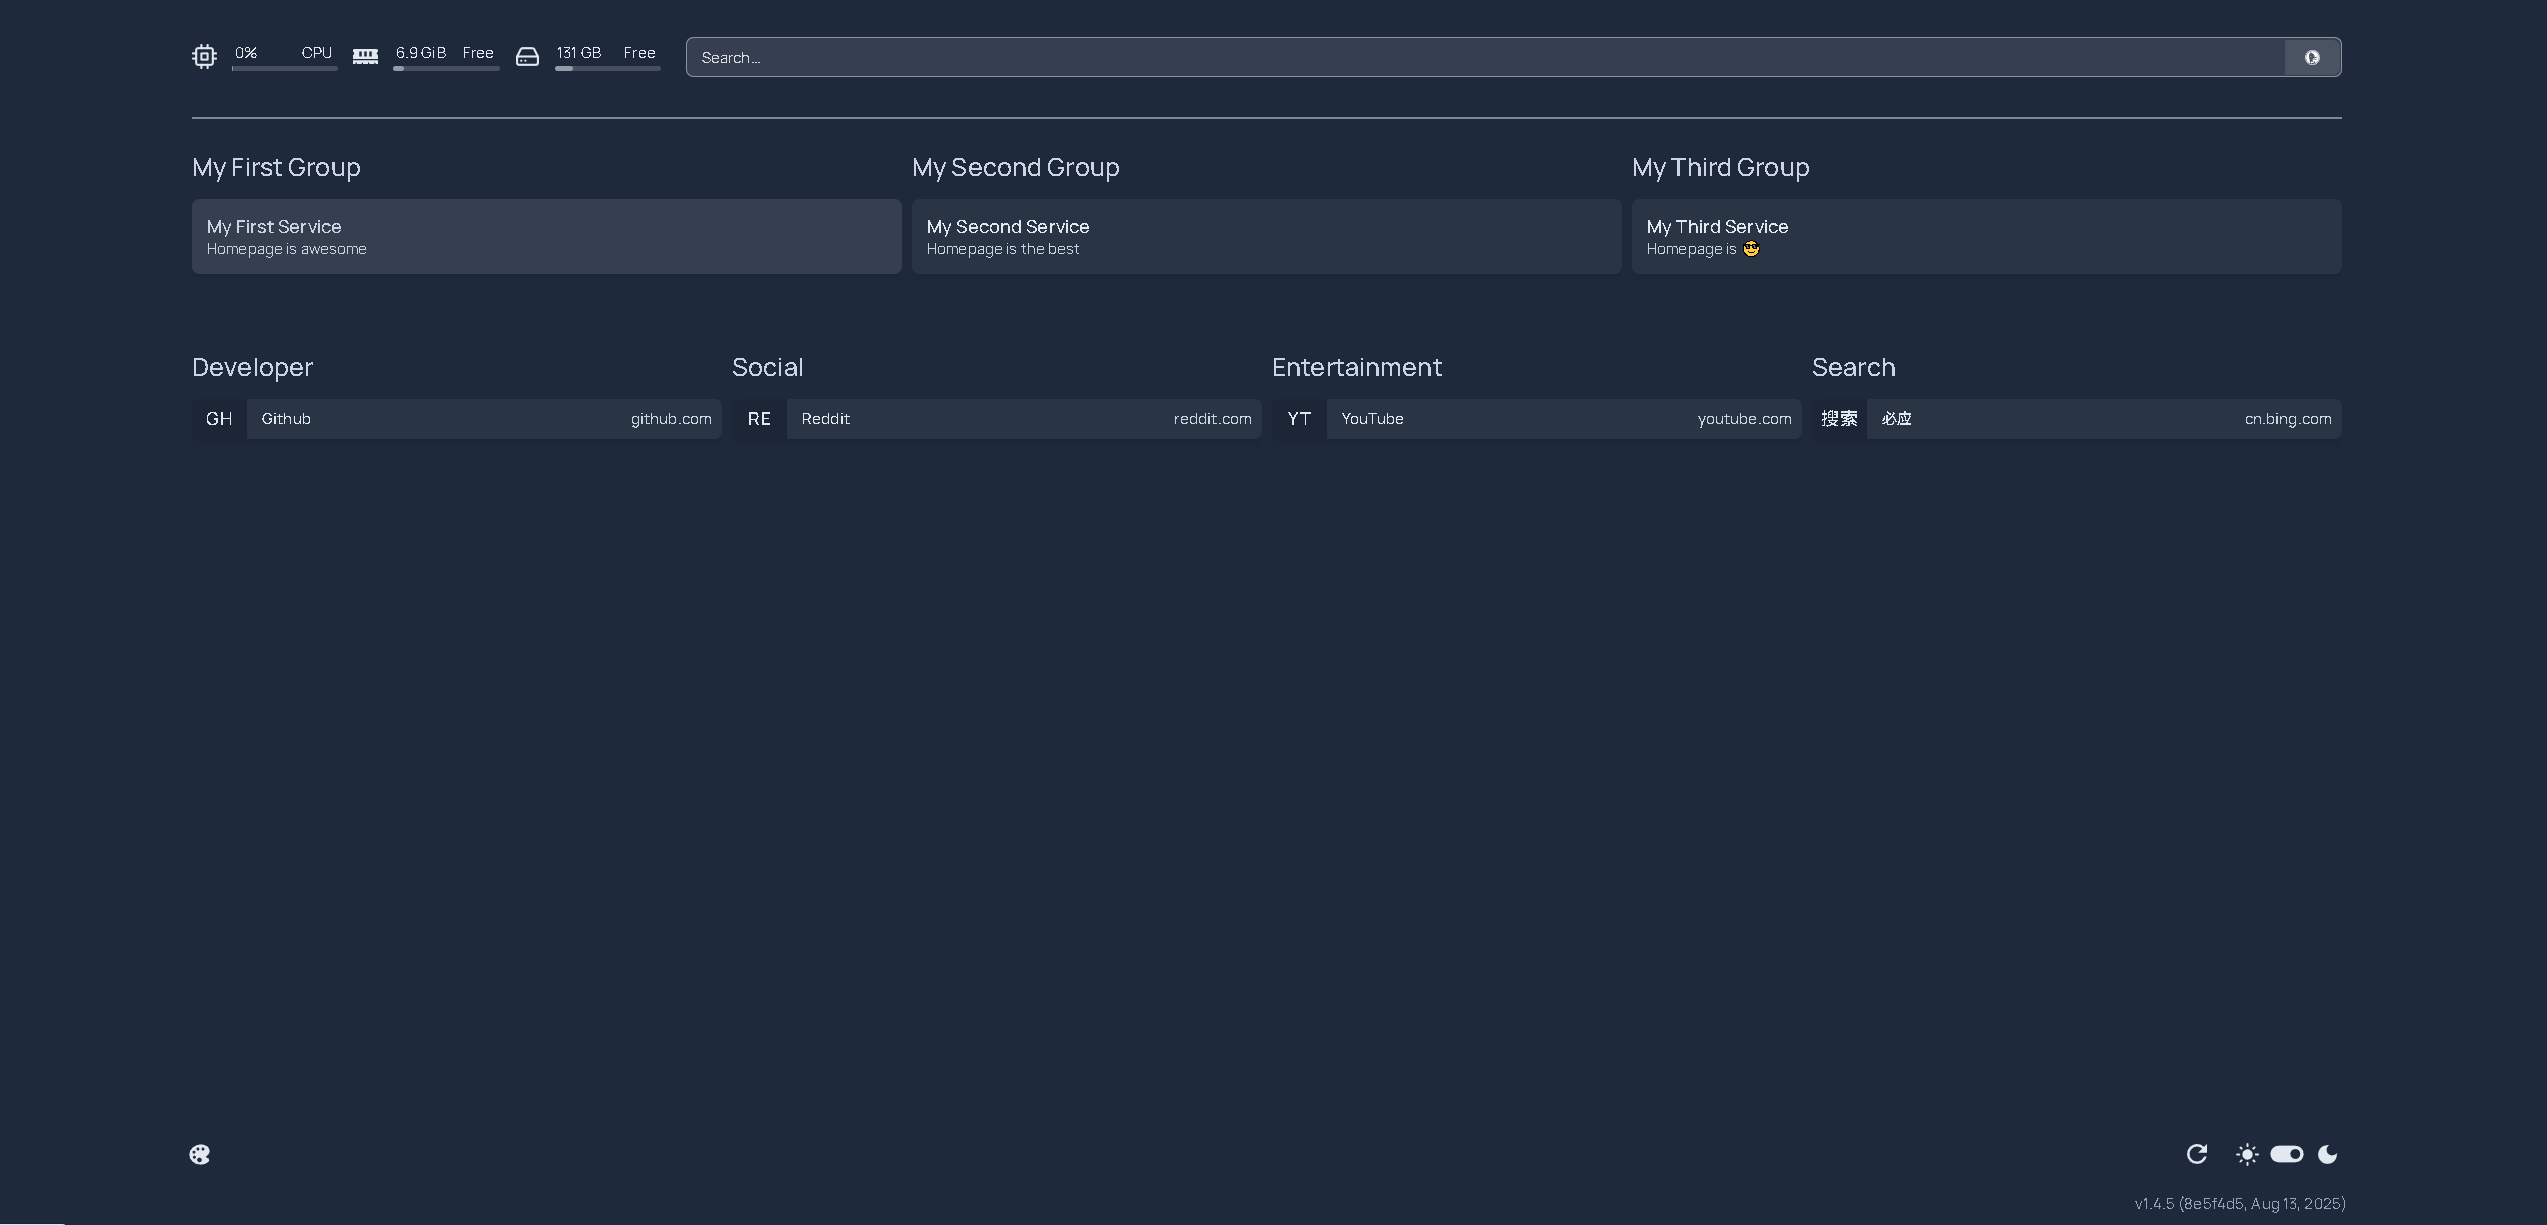Click the moon dark-mode icon
This screenshot has height=1225, width=2547.
(2328, 1154)
